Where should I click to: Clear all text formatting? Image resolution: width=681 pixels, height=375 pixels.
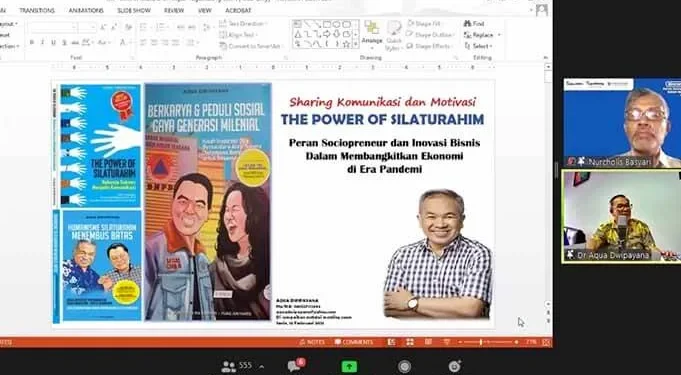click(x=128, y=27)
